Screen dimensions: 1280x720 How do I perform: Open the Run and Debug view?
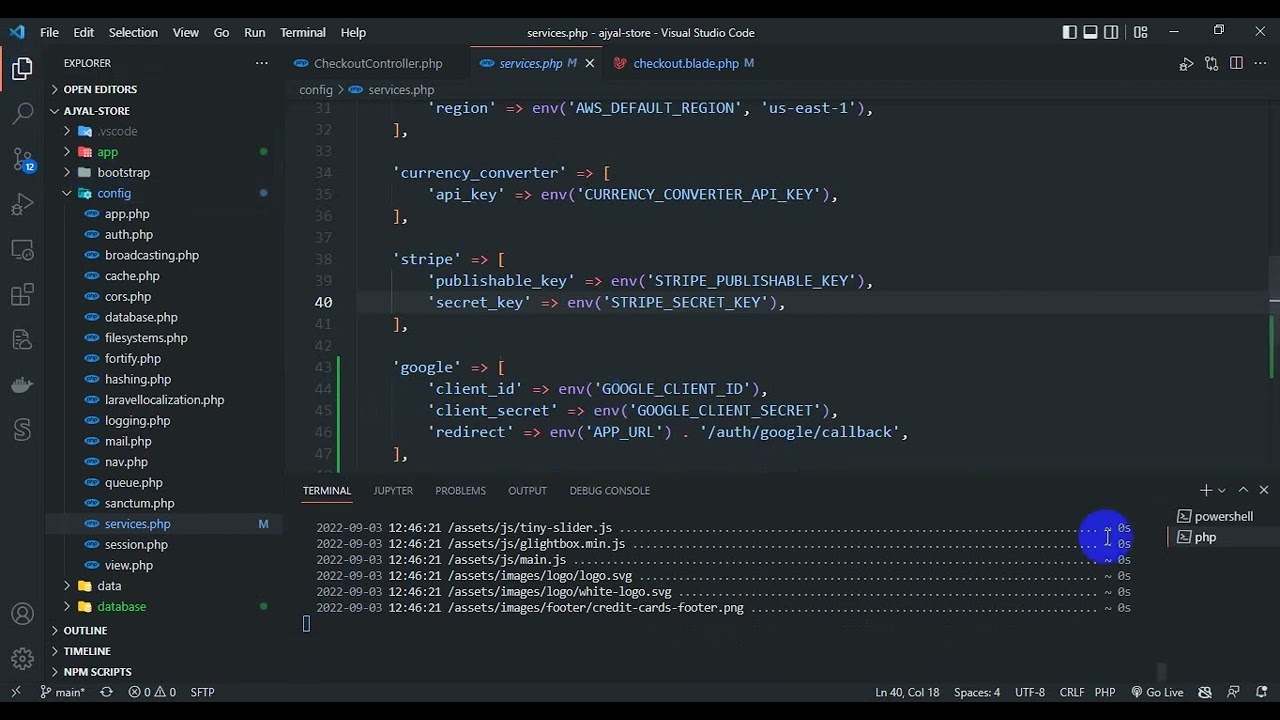click(22, 205)
